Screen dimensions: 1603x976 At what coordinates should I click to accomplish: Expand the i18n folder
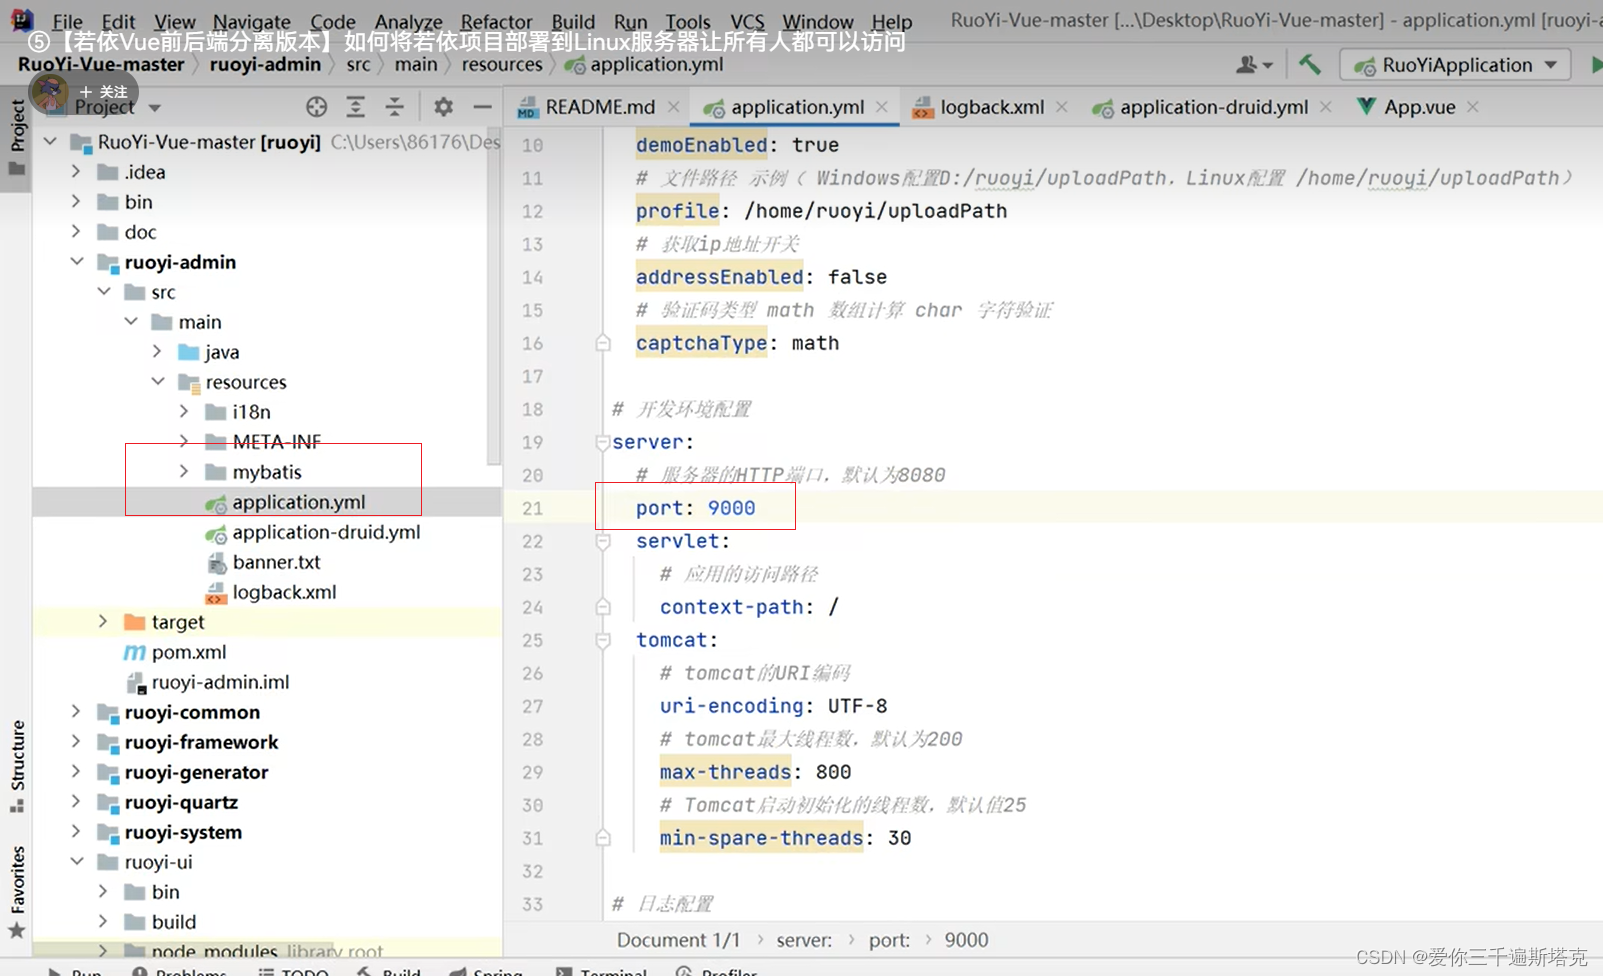184,412
